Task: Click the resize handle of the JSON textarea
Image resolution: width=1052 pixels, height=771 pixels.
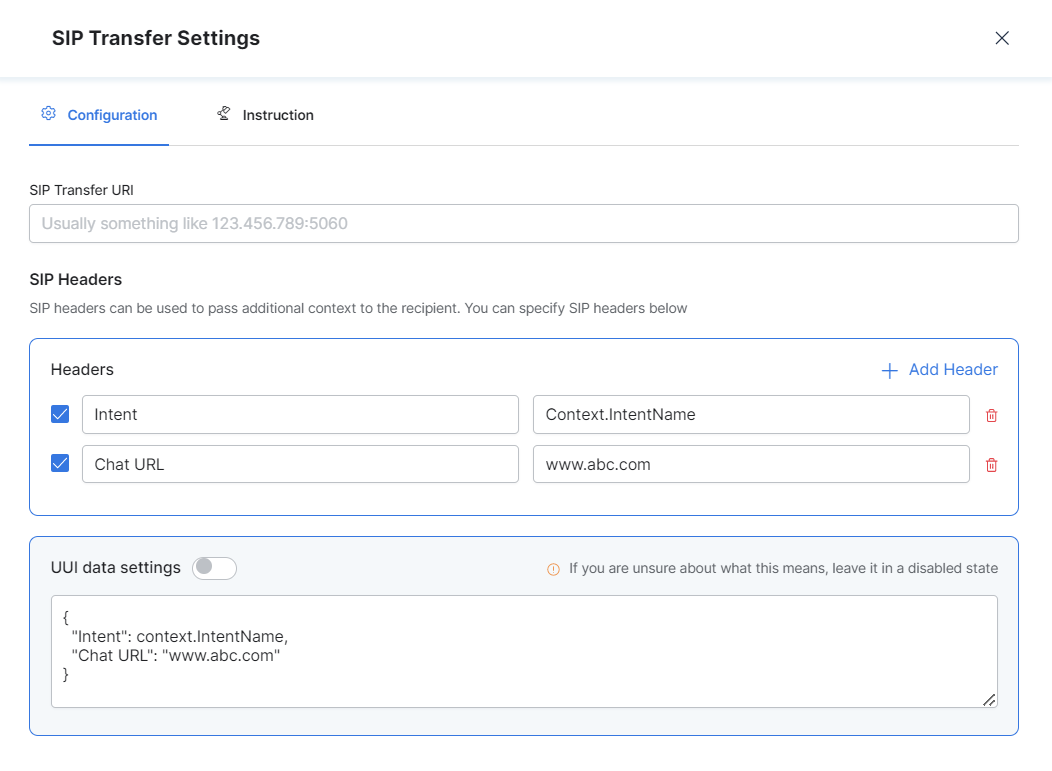Action: [989, 700]
